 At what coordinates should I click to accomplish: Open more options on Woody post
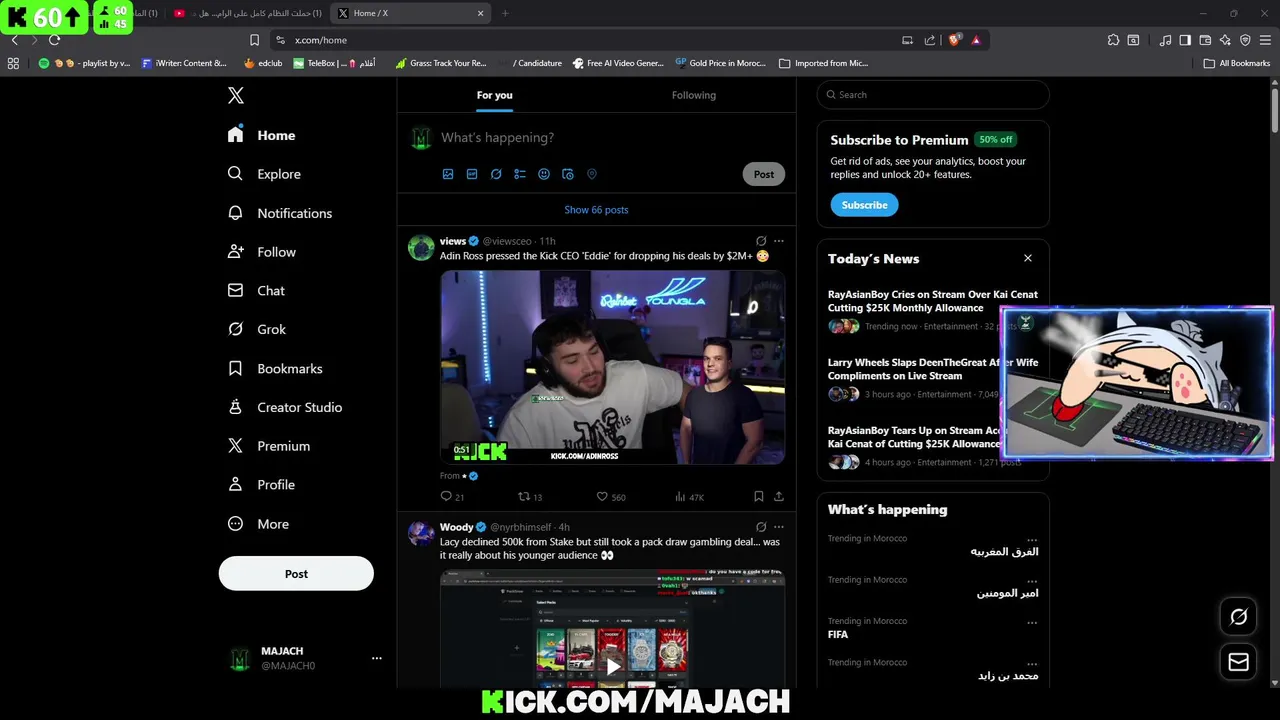[779, 527]
